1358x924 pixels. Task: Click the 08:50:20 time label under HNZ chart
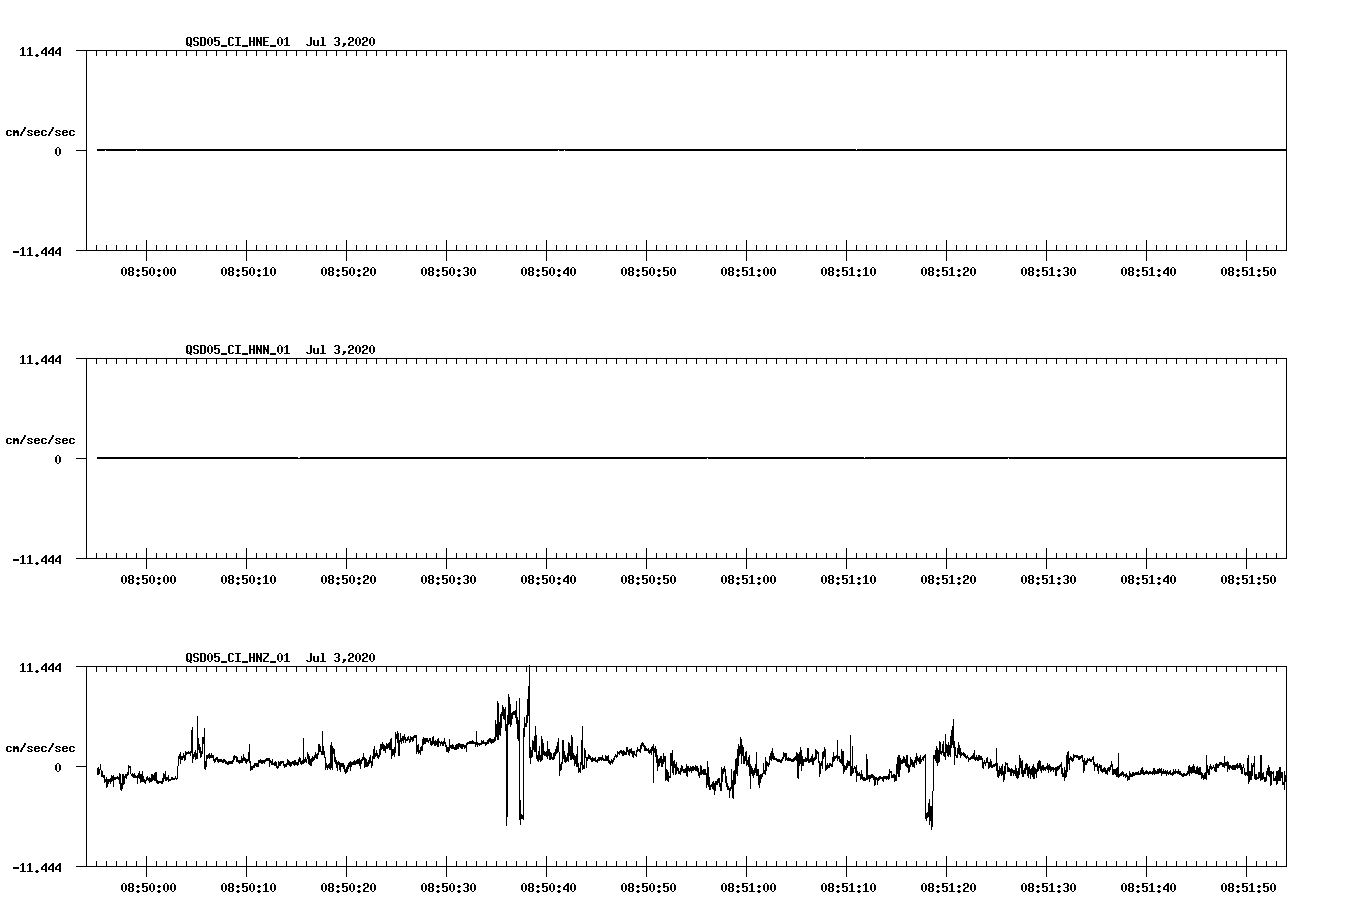348,888
